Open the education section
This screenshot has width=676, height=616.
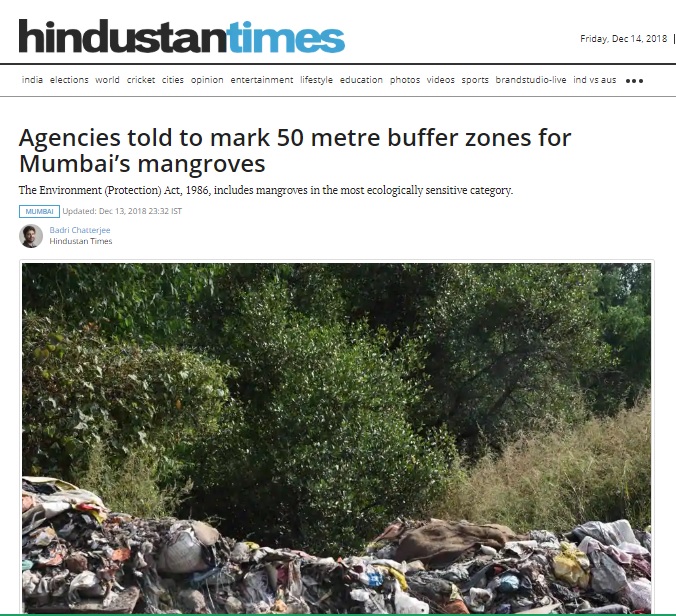click(x=361, y=80)
